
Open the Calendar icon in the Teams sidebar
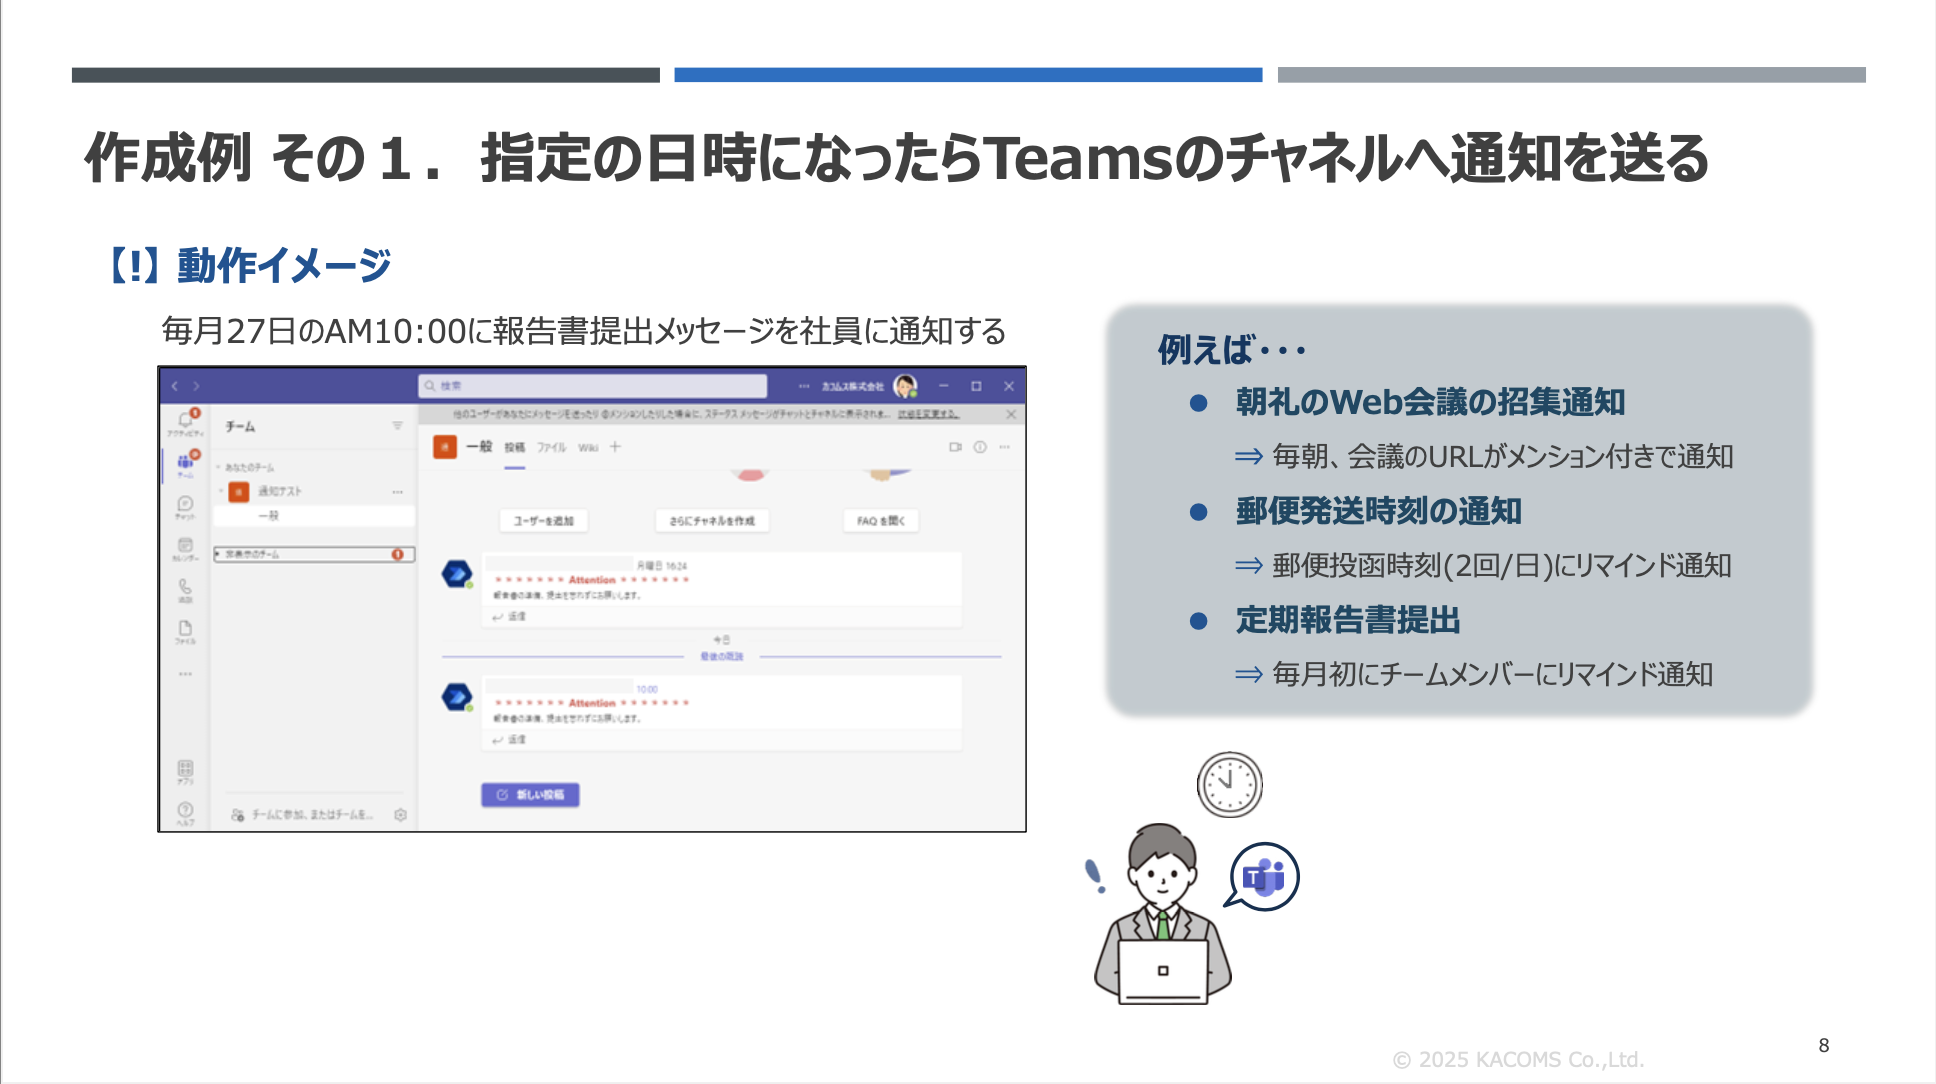(x=185, y=546)
